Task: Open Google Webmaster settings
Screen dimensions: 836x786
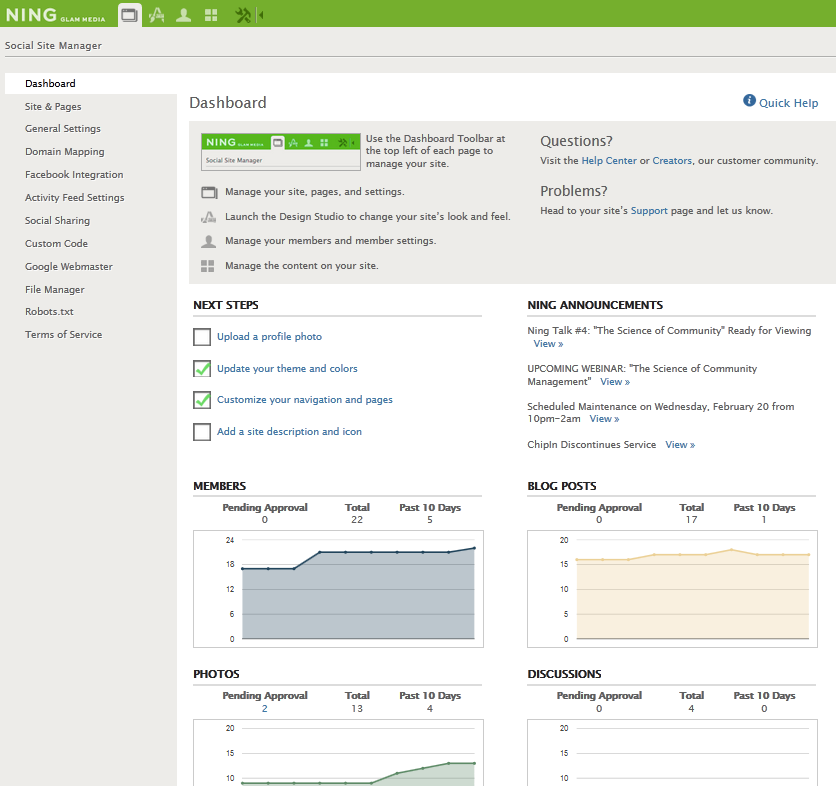Action: (68, 266)
